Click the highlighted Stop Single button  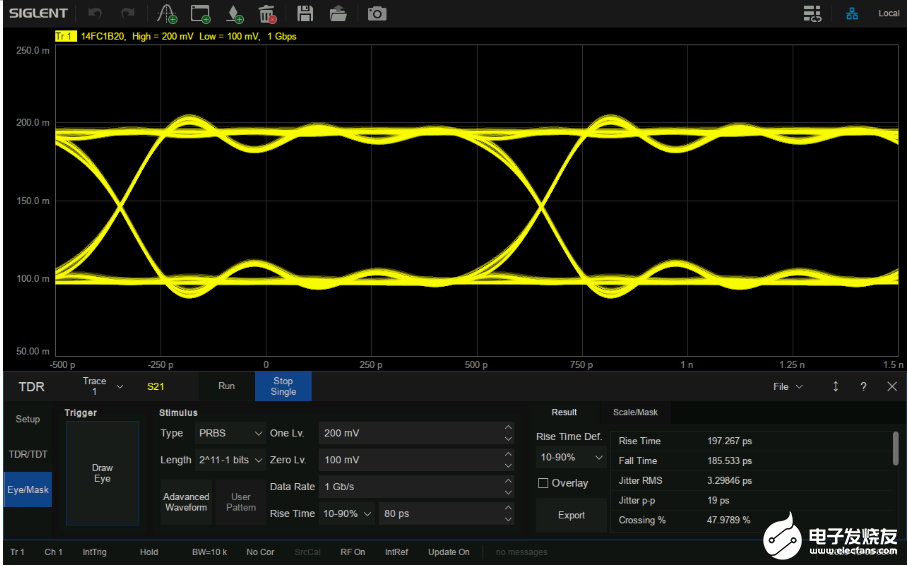(x=283, y=386)
